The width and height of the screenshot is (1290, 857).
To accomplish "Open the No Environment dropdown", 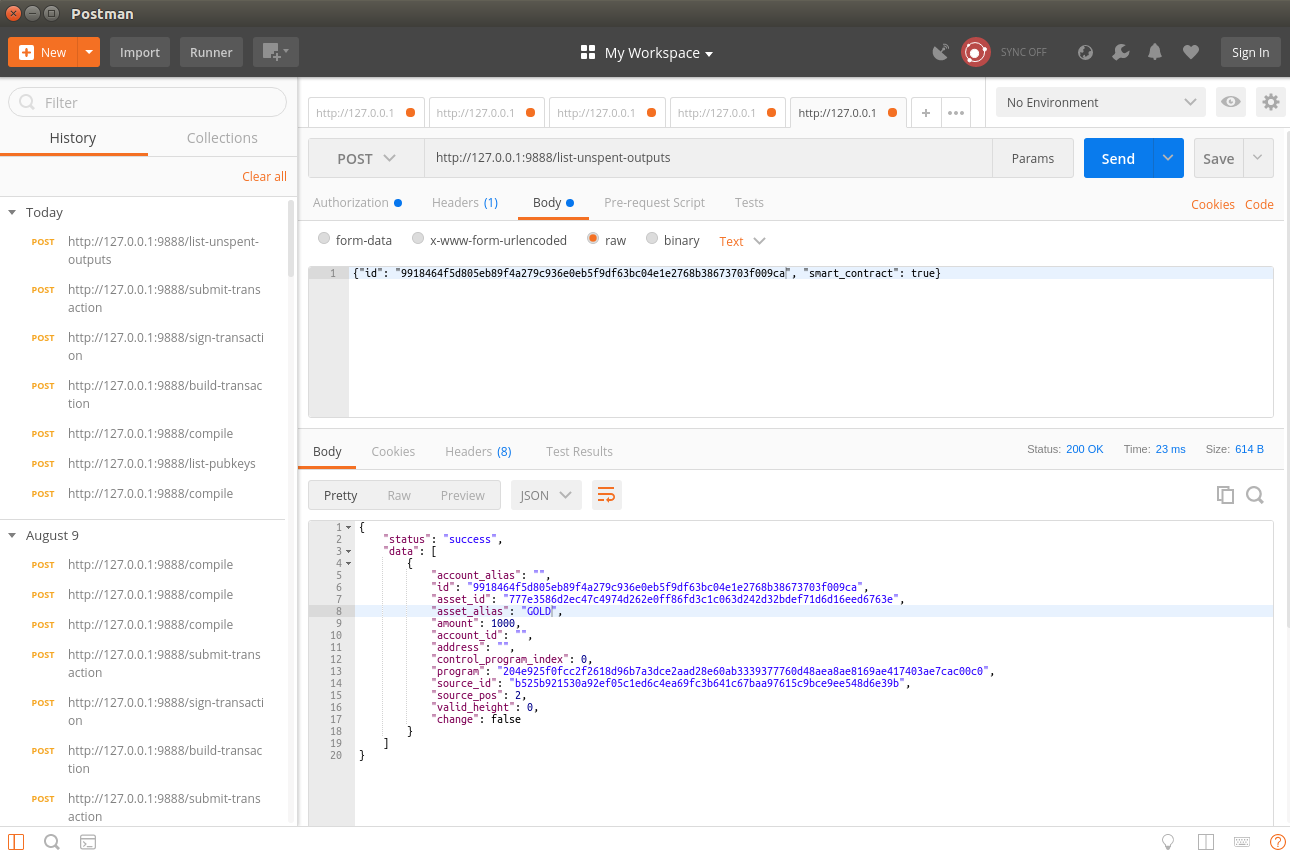I will (1101, 102).
